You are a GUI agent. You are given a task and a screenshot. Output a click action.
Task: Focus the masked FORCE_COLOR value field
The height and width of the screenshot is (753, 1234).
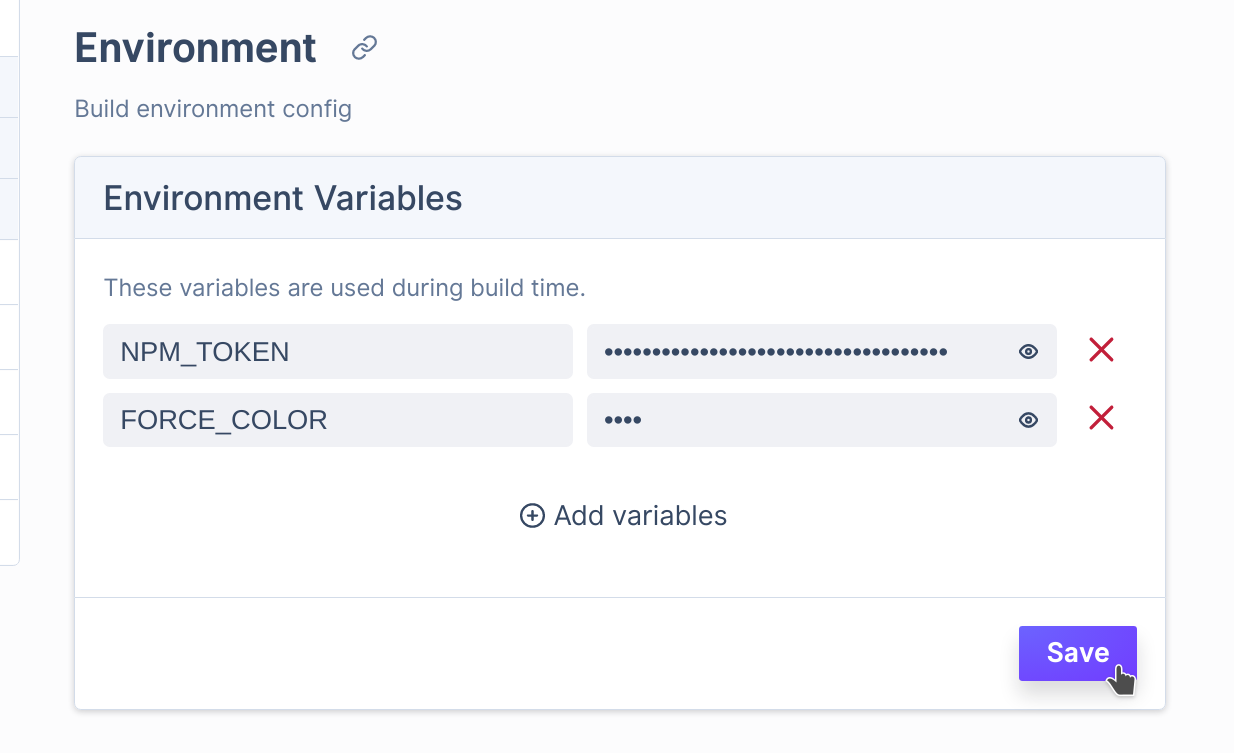pos(822,420)
